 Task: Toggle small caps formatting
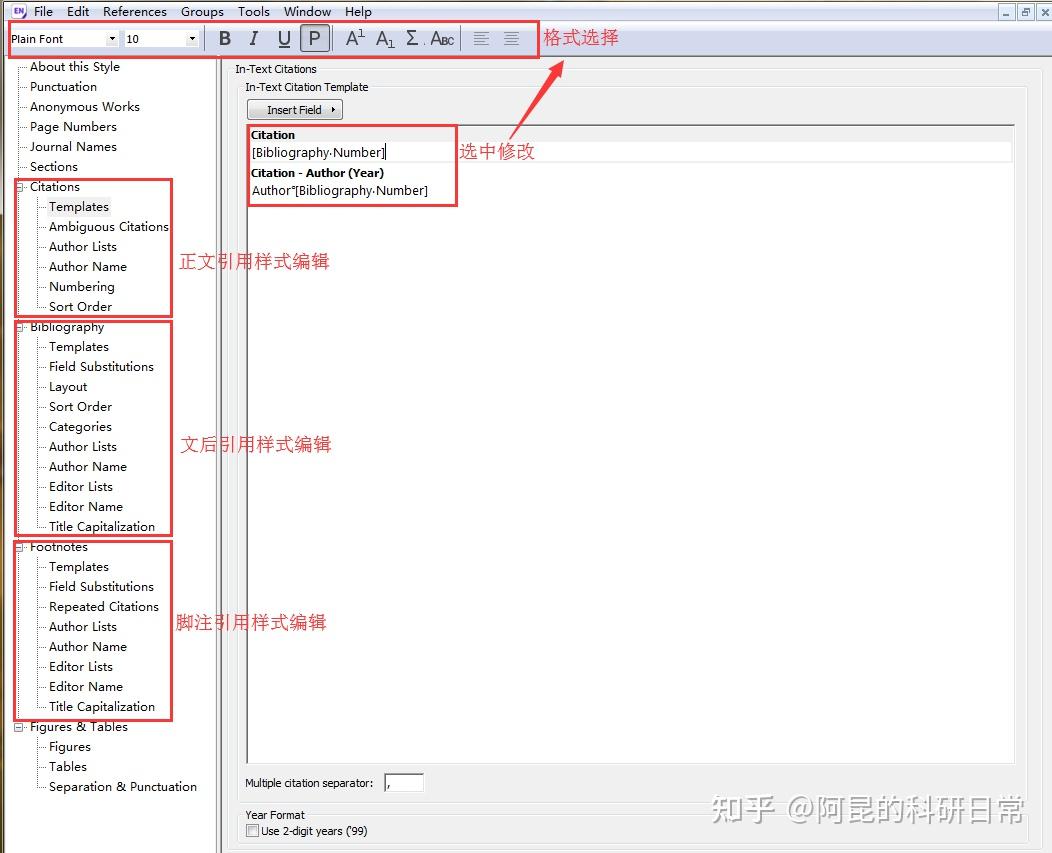click(x=440, y=38)
